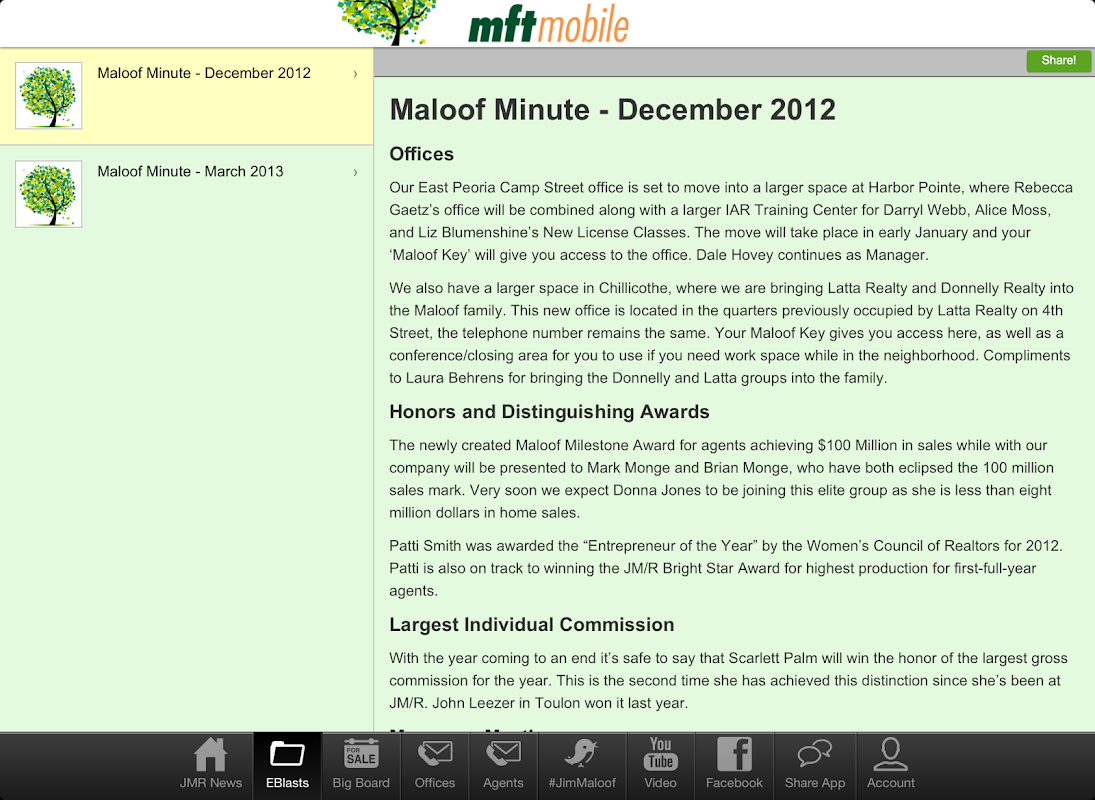Screen dimensions: 1095x800
Task: Select the EBlasts folder icon
Action: click(287, 755)
